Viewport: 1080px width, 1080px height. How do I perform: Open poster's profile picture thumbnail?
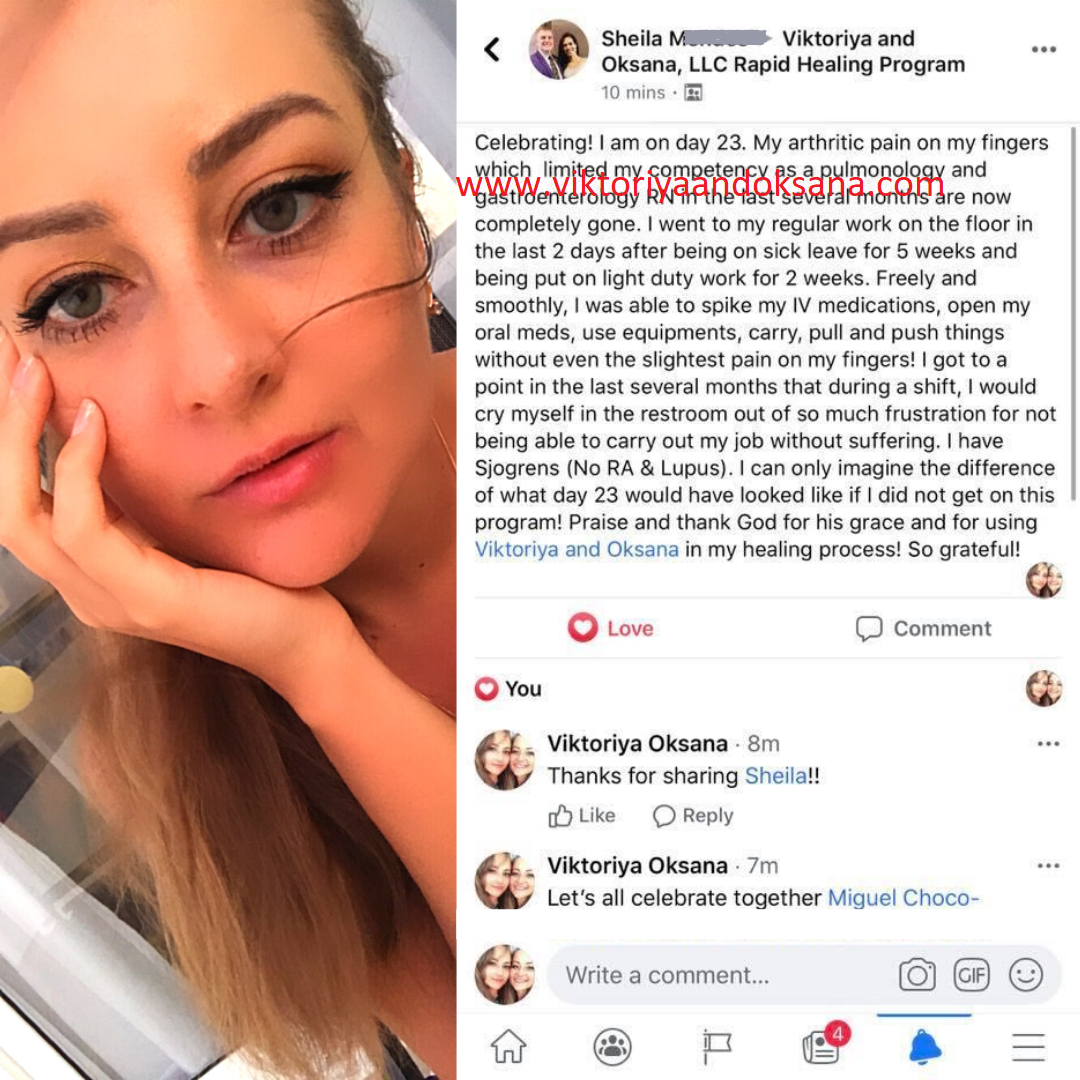coord(559,50)
